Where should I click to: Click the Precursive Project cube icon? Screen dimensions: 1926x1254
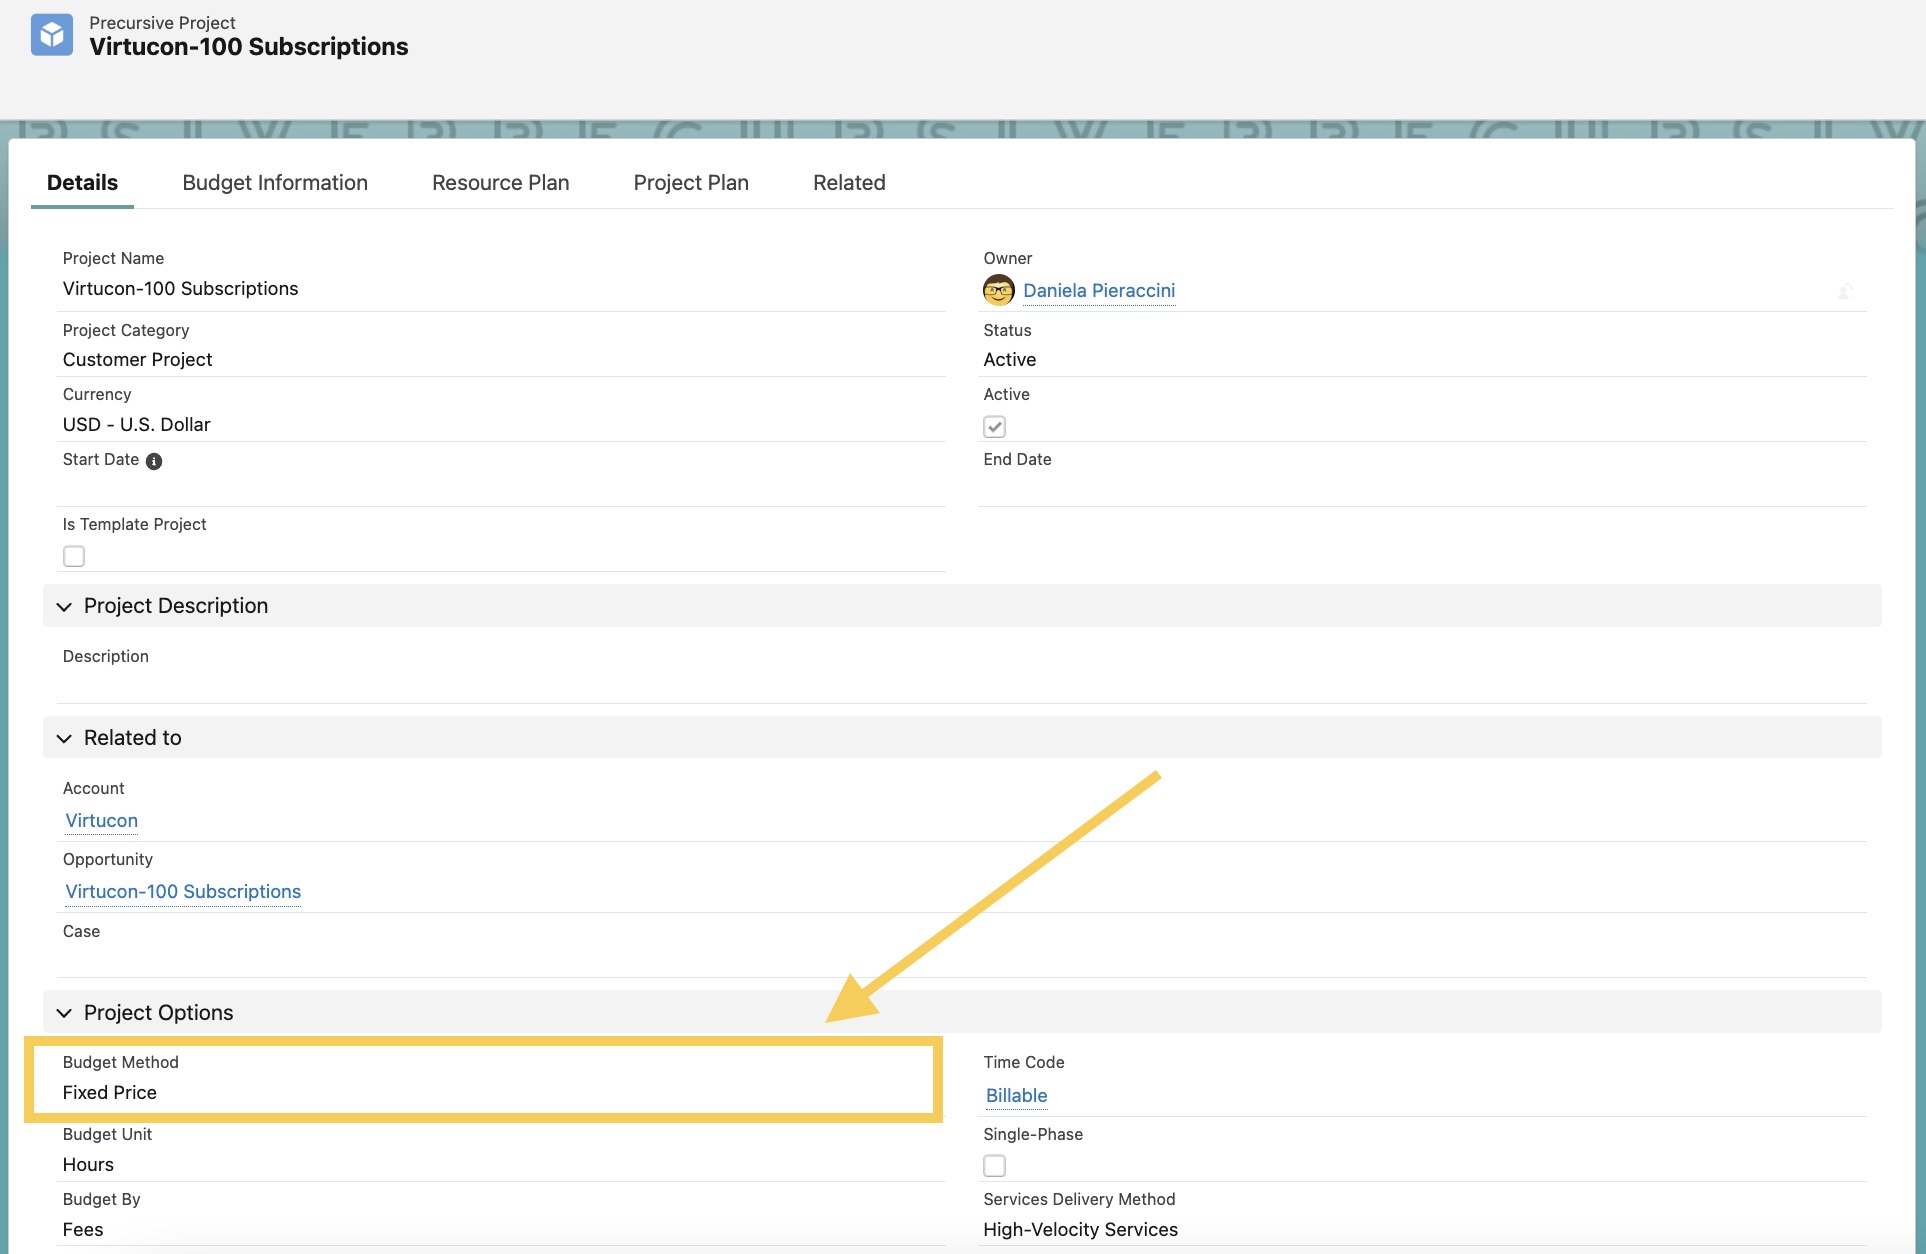pos(52,35)
